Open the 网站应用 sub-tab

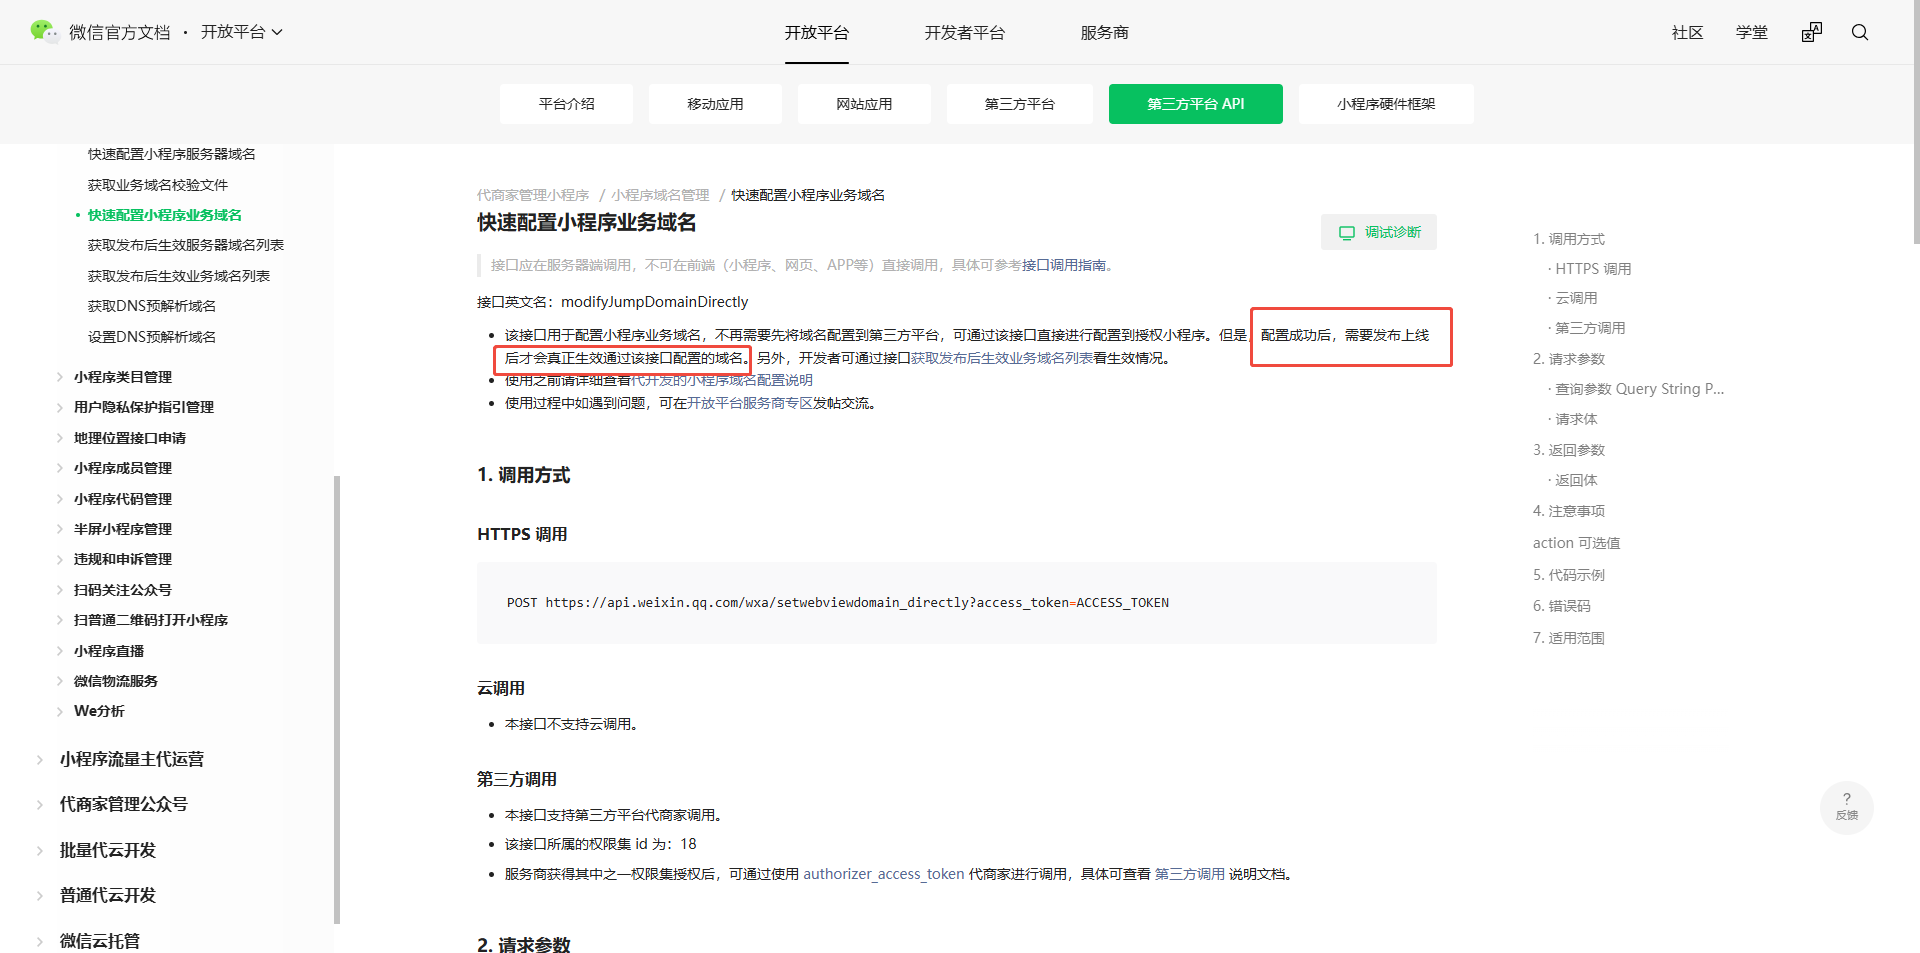click(x=865, y=104)
